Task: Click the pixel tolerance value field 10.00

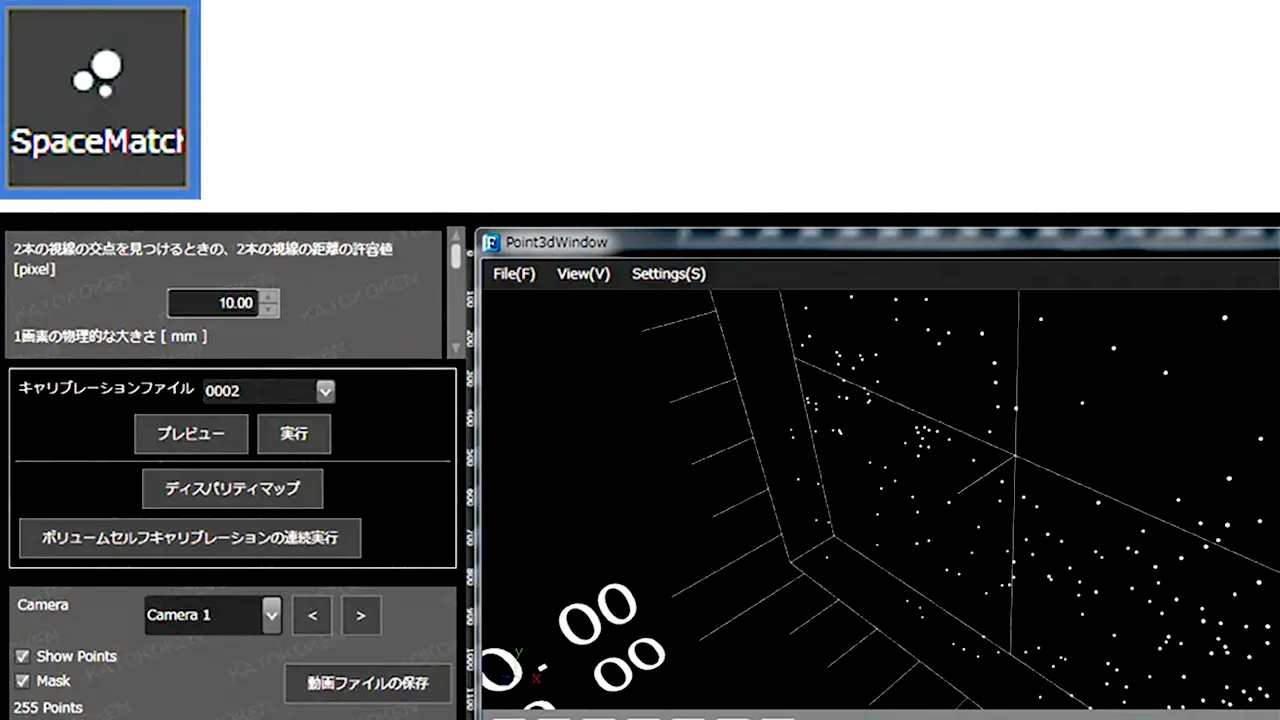Action: tap(213, 303)
